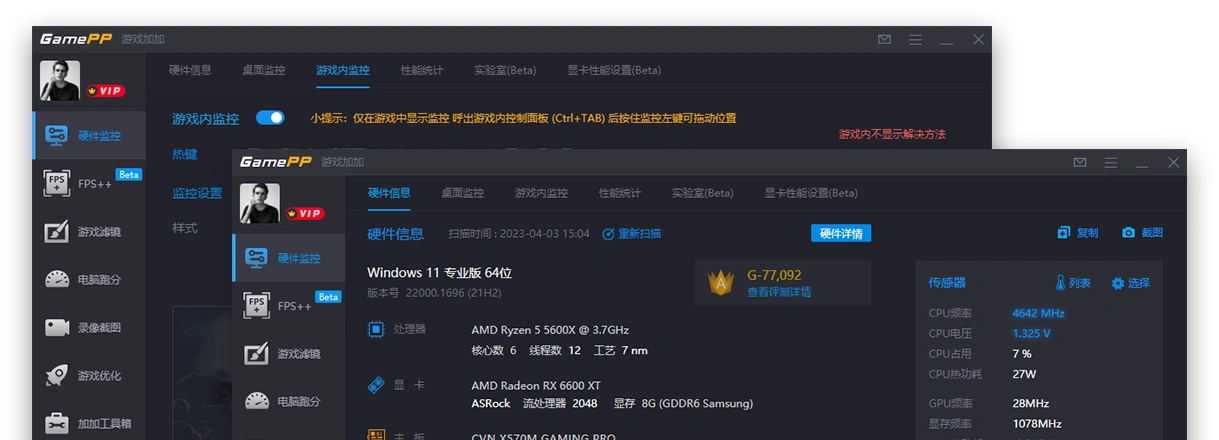Switch to 桌面监控 tab in front window
Image resolution: width=1219 pixels, height=440 pixels.
(463, 193)
